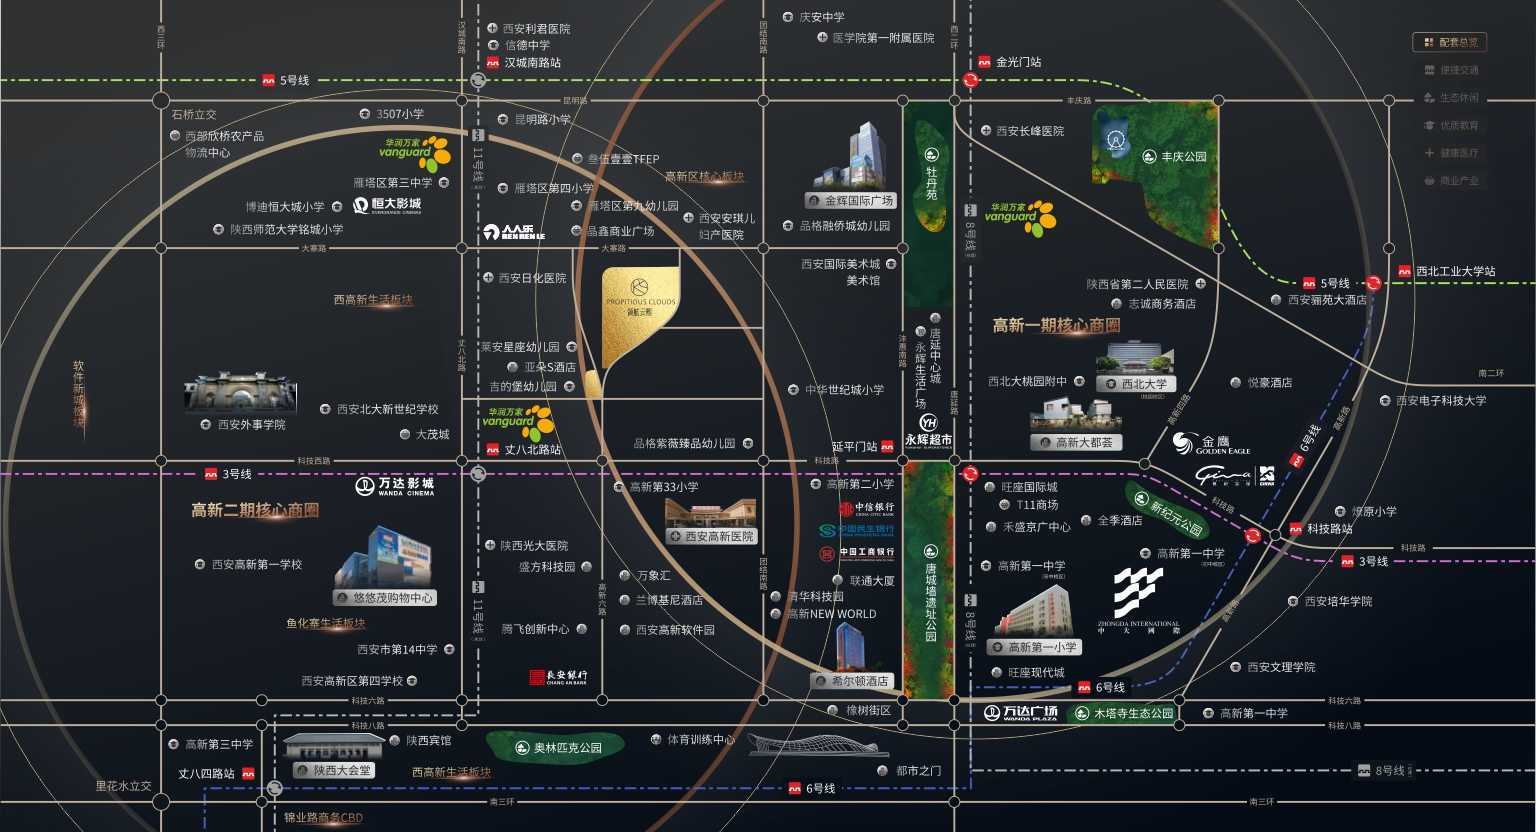This screenshot has height=832, width=1536.
Task: Click the 希尔顿酒店 label button
Action: tap(851, 681)
